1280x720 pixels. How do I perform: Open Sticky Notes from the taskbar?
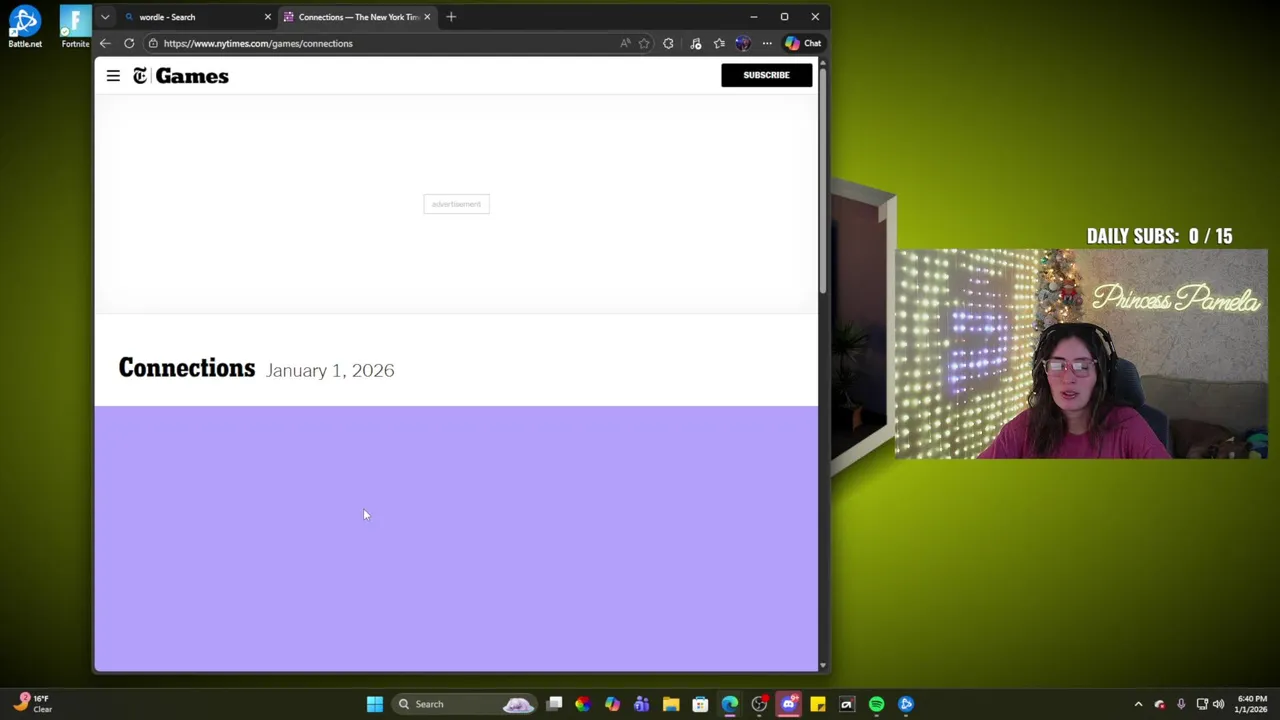point(818,704)
